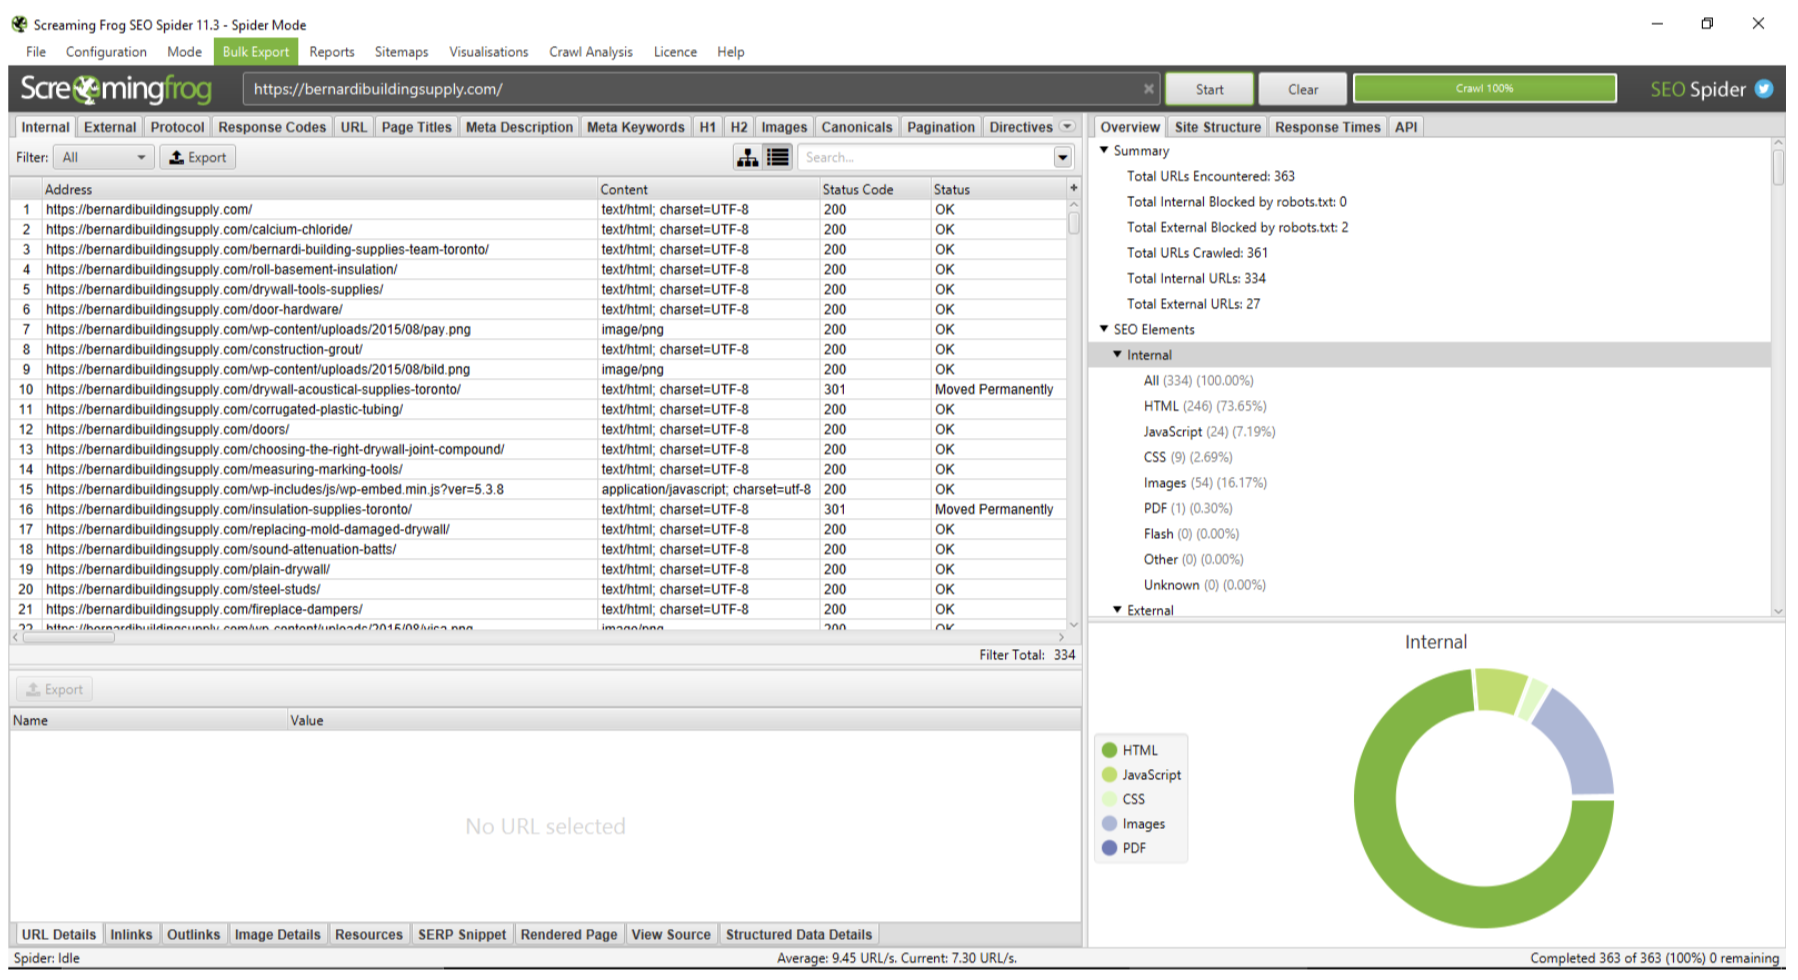Image resolution: width=1798 pixels, height=980 pixels.
Task: Switch to the Response Codes tab
Action: [x=272, y=127]
